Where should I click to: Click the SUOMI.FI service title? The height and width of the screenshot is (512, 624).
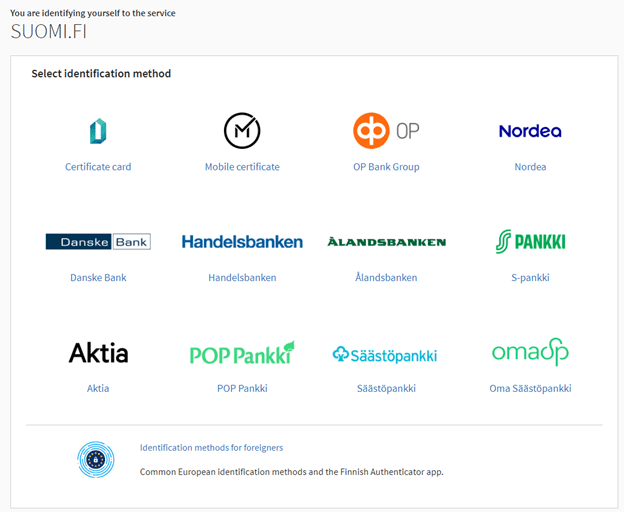tap(48, 31)
